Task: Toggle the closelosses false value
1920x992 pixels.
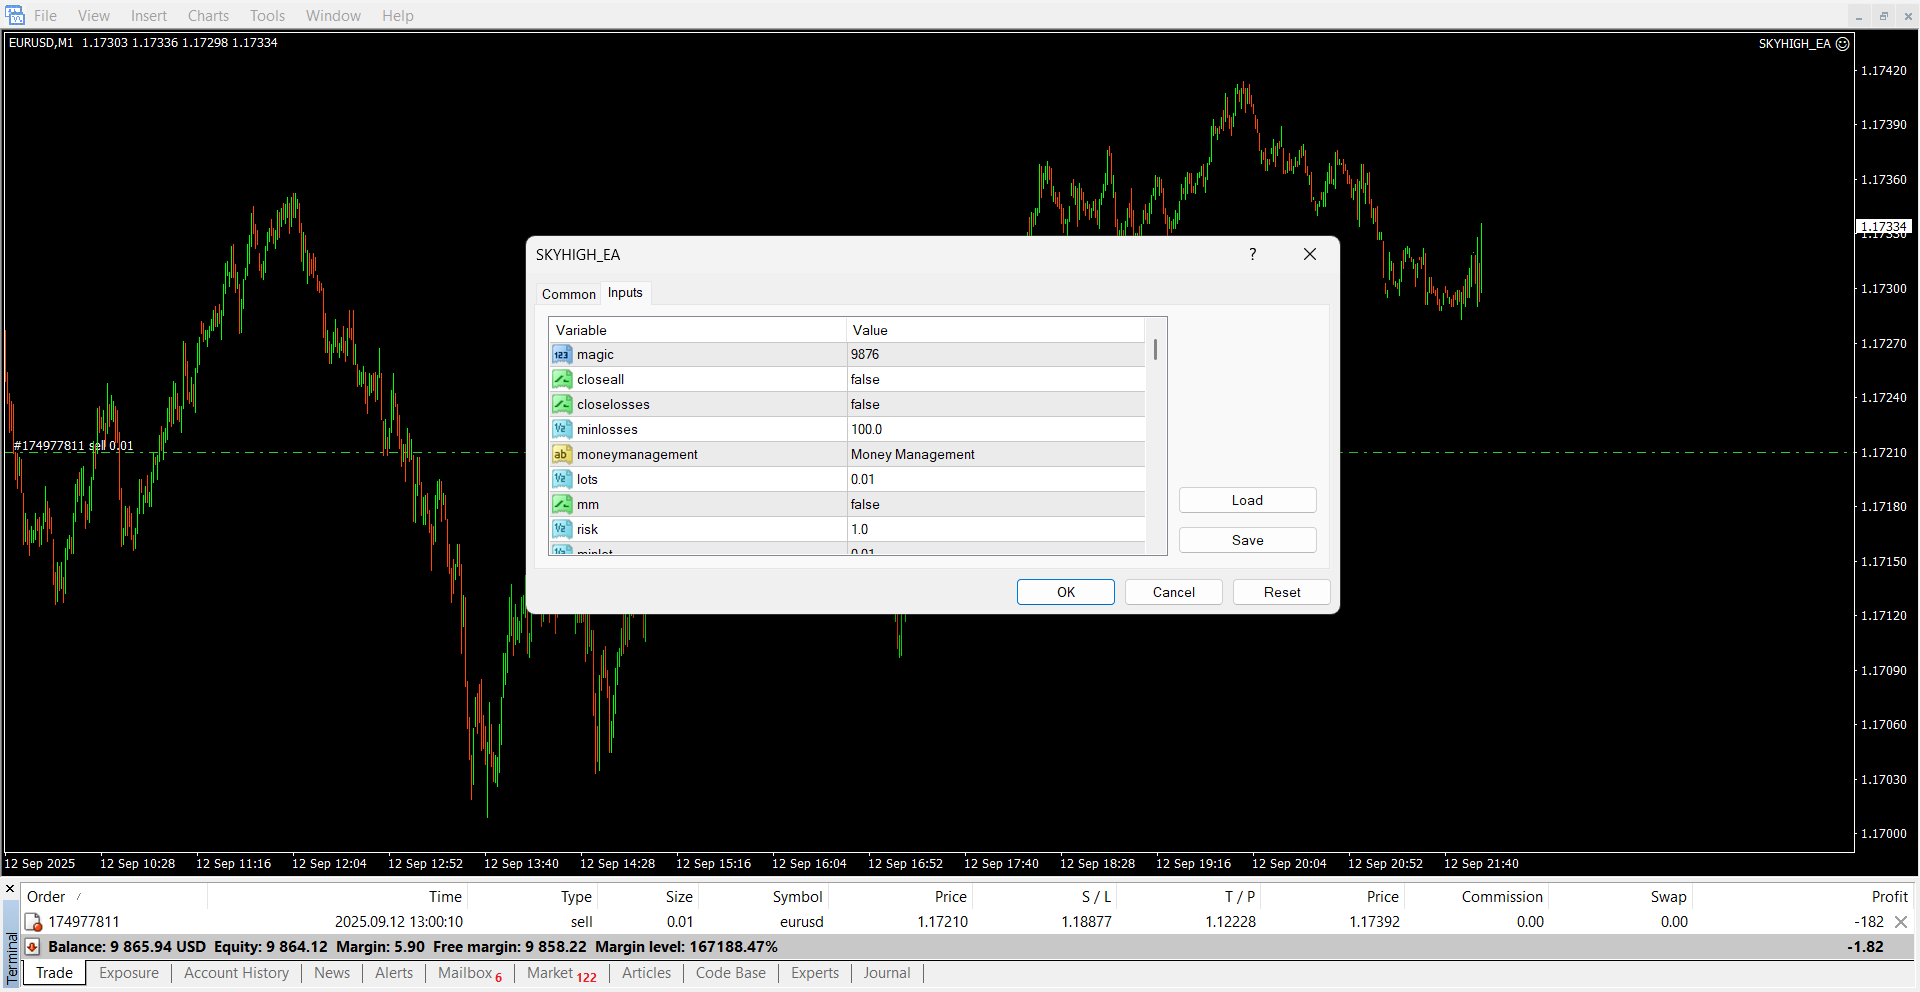Action: point(865,405)
